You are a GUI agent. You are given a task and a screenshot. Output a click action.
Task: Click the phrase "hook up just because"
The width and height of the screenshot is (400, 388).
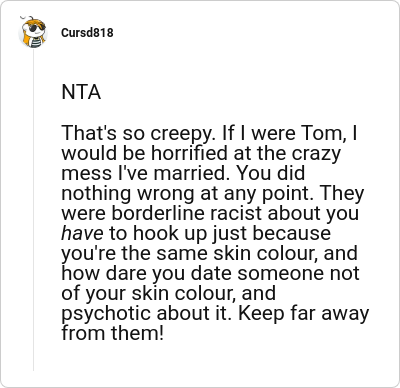(x=232, y=234)
